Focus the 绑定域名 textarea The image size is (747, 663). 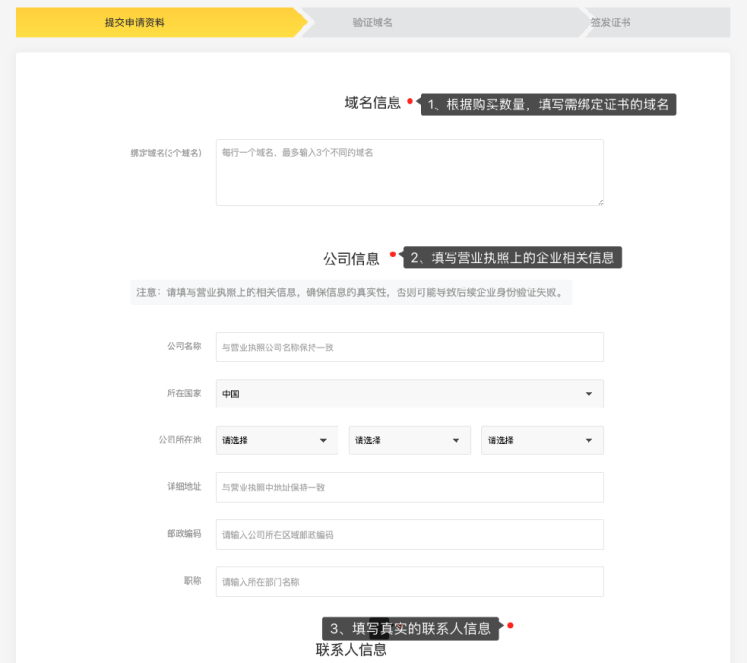click(409, 172)
